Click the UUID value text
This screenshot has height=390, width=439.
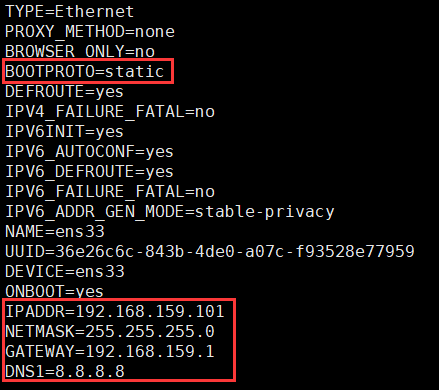(x=235, y=252)
